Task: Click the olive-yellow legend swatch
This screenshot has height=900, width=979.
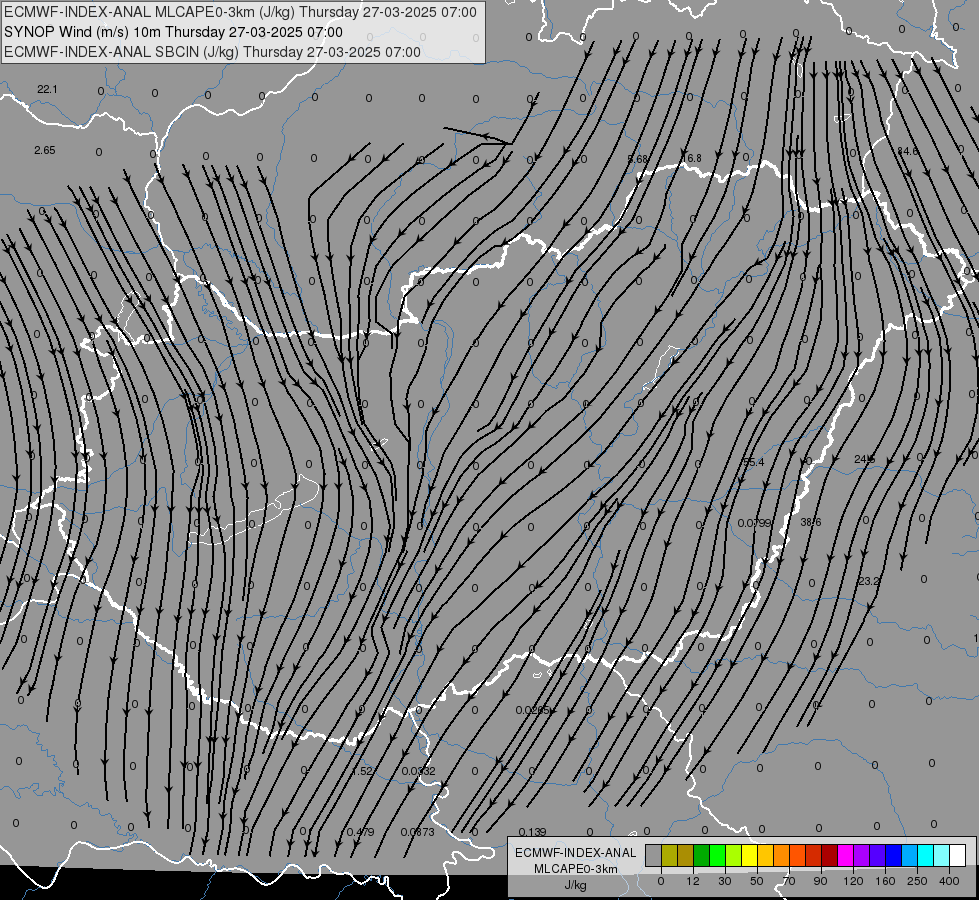Action: 669,855
